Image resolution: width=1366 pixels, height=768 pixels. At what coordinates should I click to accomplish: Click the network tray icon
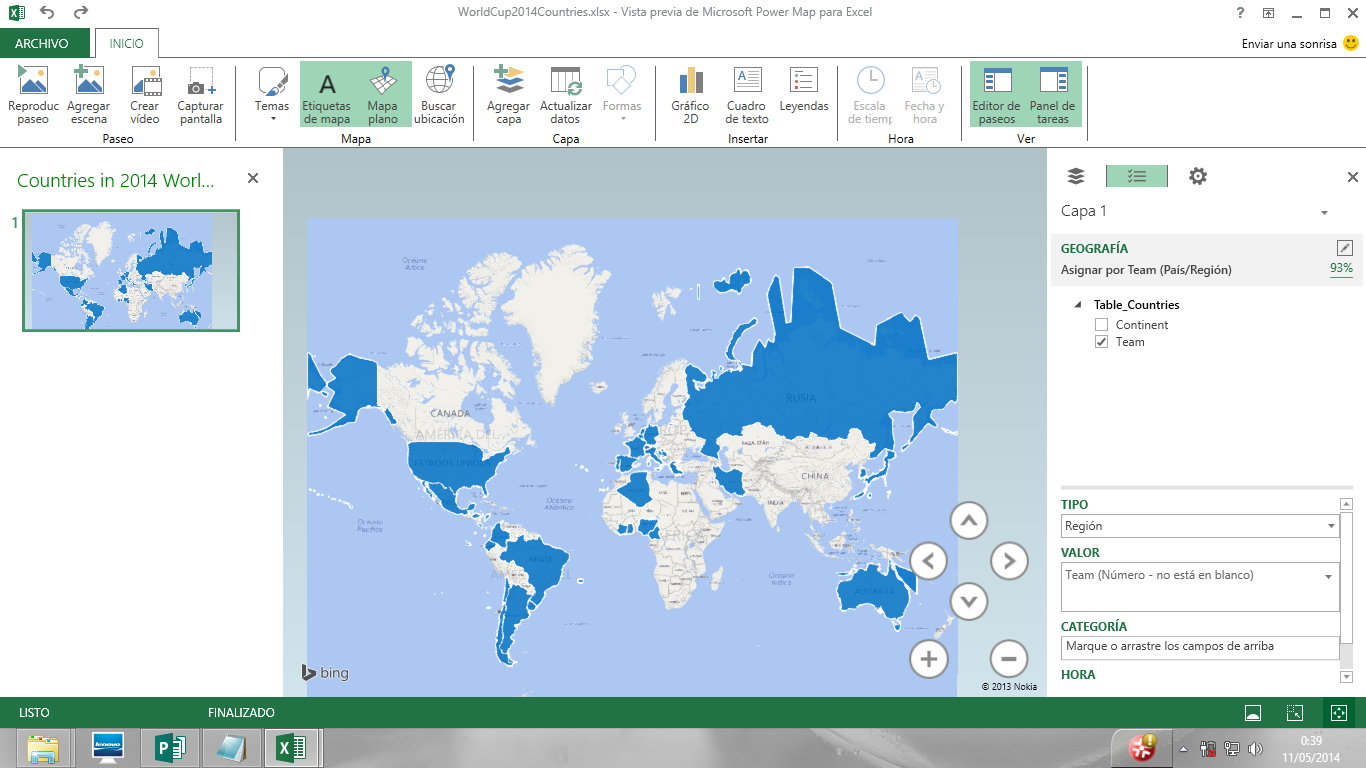pos(1231,748)
